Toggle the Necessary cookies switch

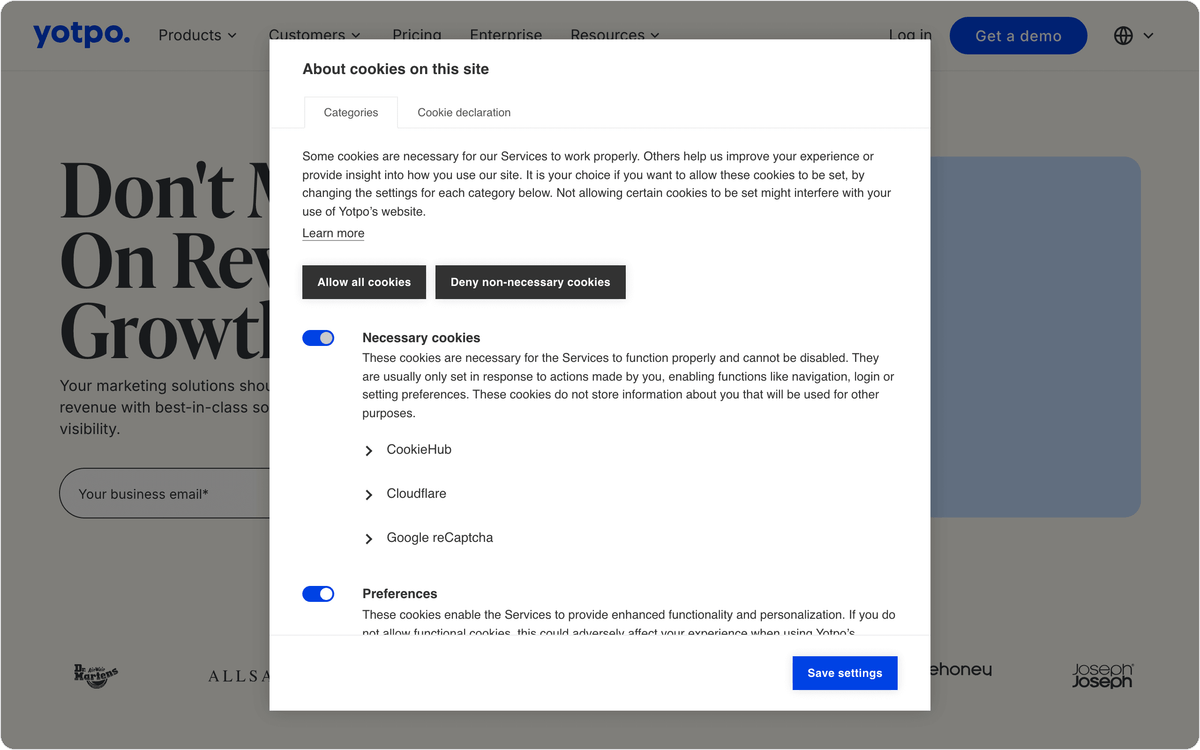(318, 338)
